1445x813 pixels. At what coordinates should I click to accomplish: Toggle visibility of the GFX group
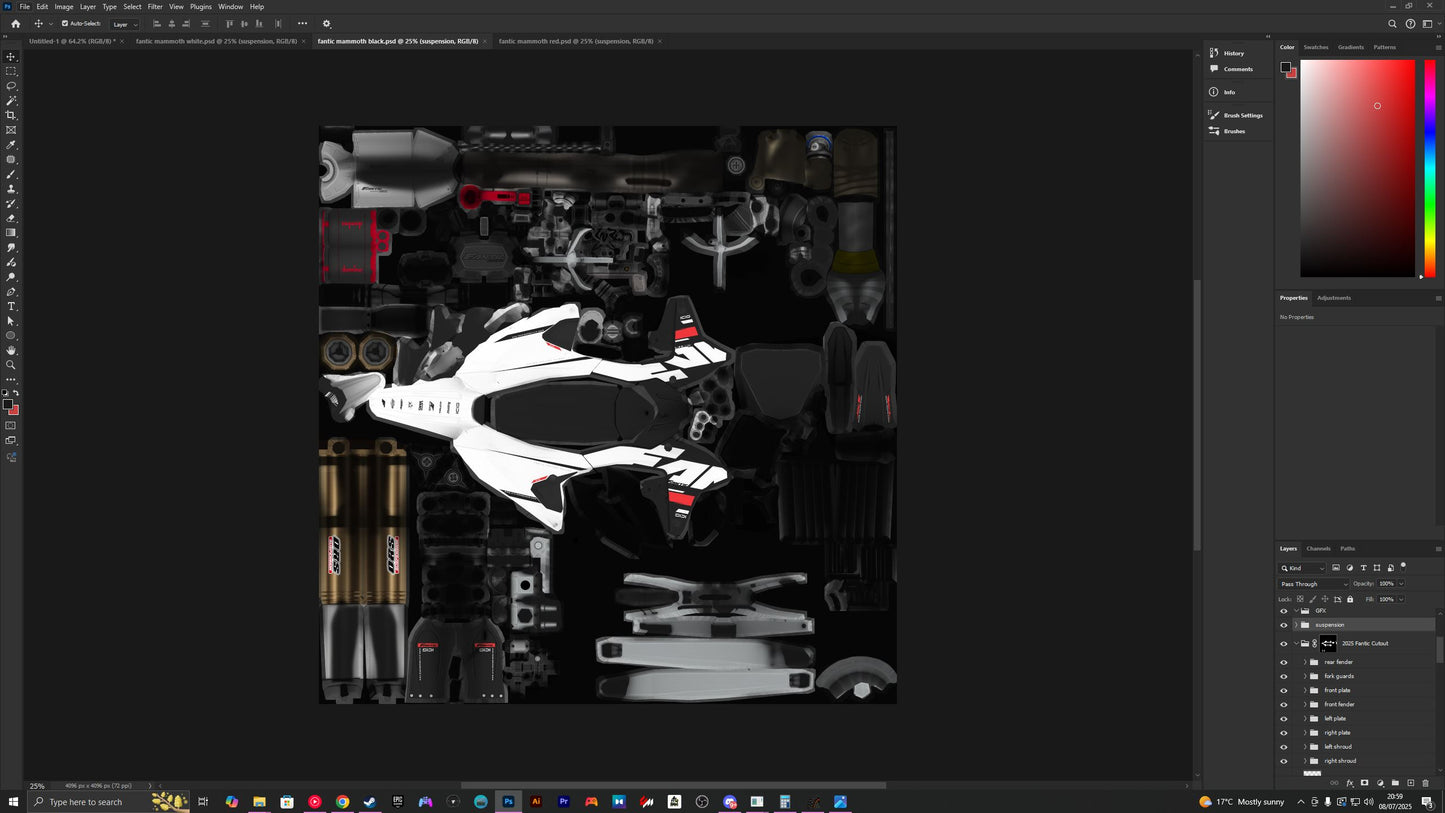pos(1284,610)
